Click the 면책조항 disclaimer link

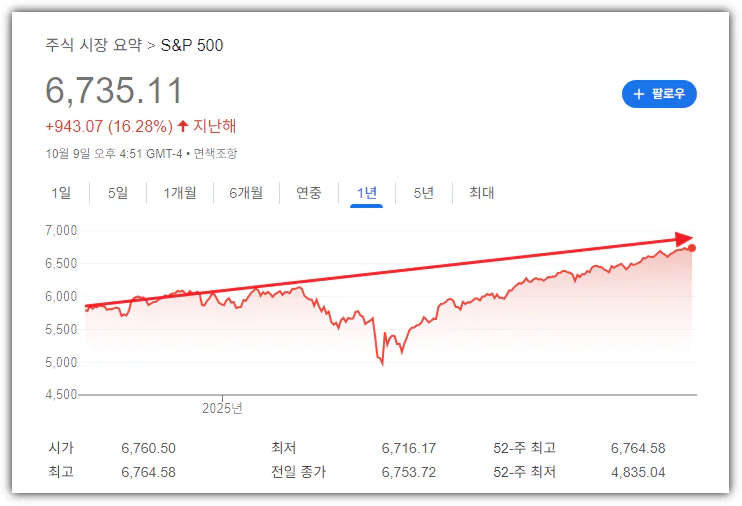[x=215, y=153]
